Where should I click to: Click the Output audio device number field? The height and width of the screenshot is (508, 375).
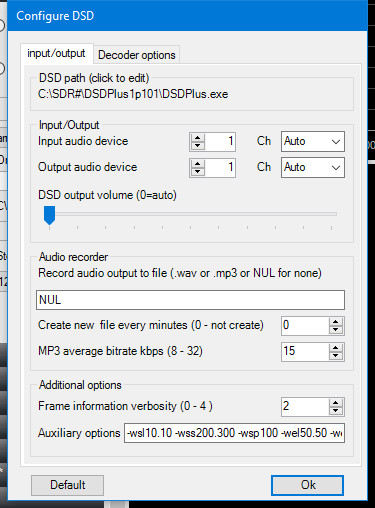pos(220,168)
